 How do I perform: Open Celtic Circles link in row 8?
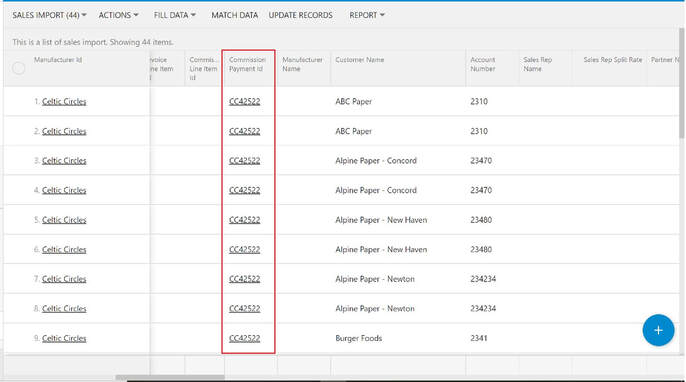coord(64,308)
